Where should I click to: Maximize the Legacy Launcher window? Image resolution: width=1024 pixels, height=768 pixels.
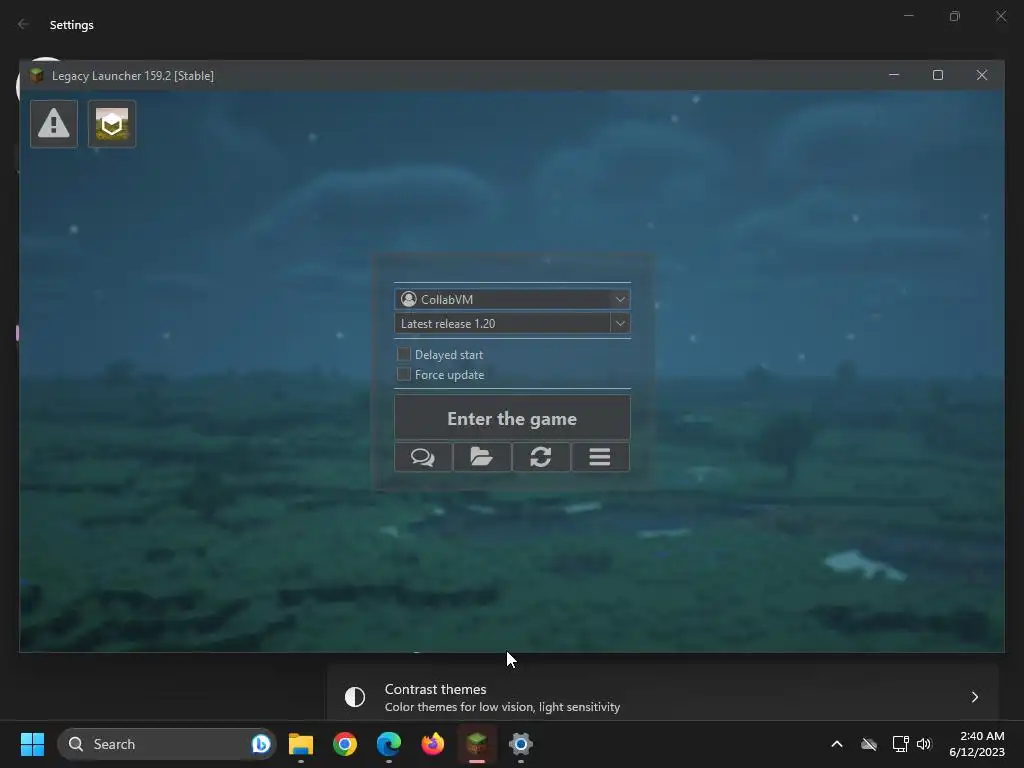(x=938, y=75)
